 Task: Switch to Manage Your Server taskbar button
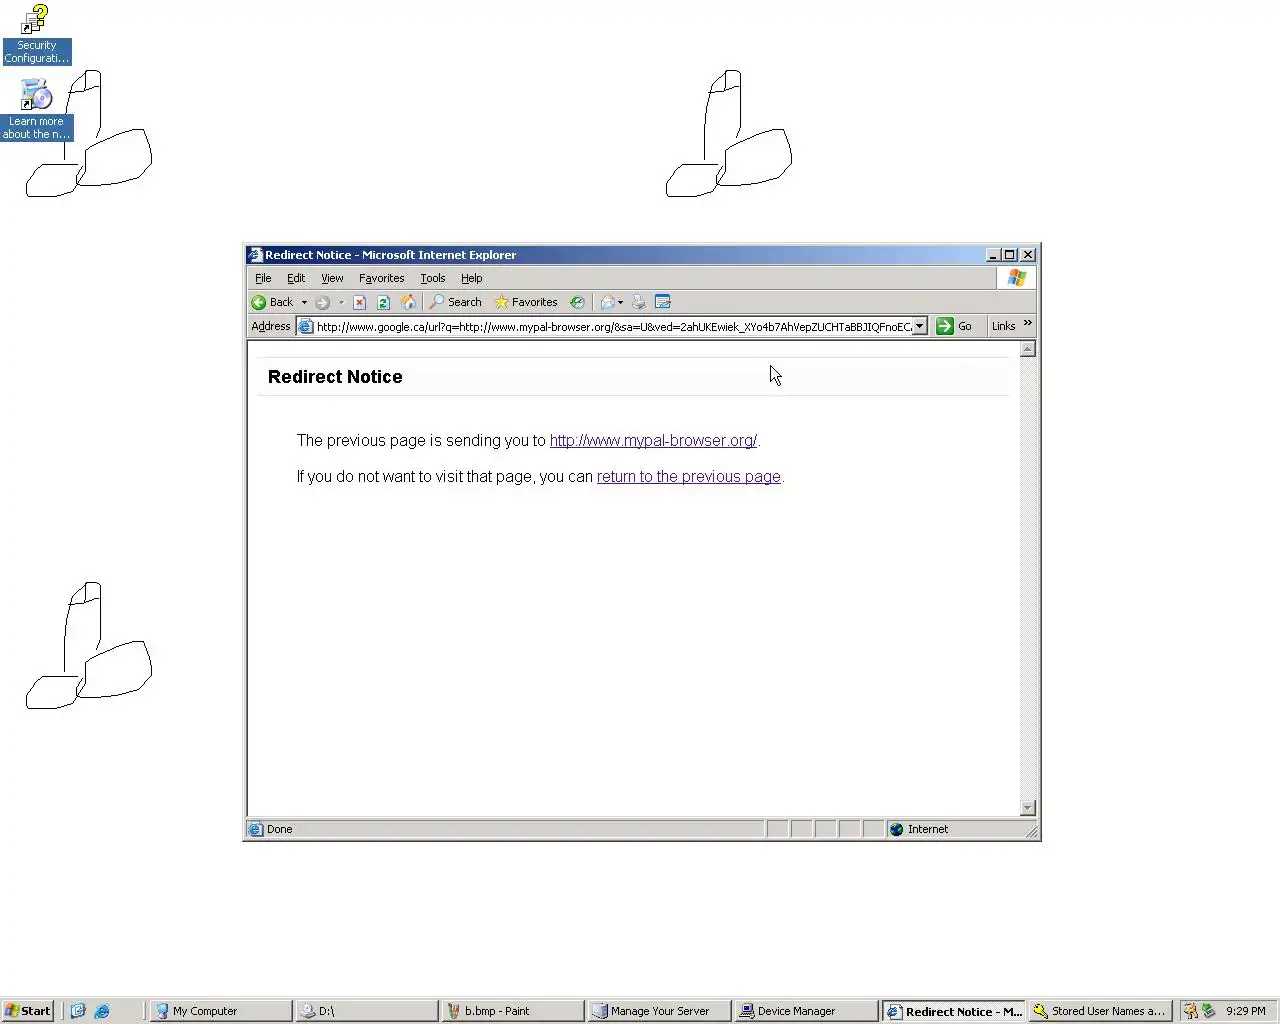[x=658, y=1011]
